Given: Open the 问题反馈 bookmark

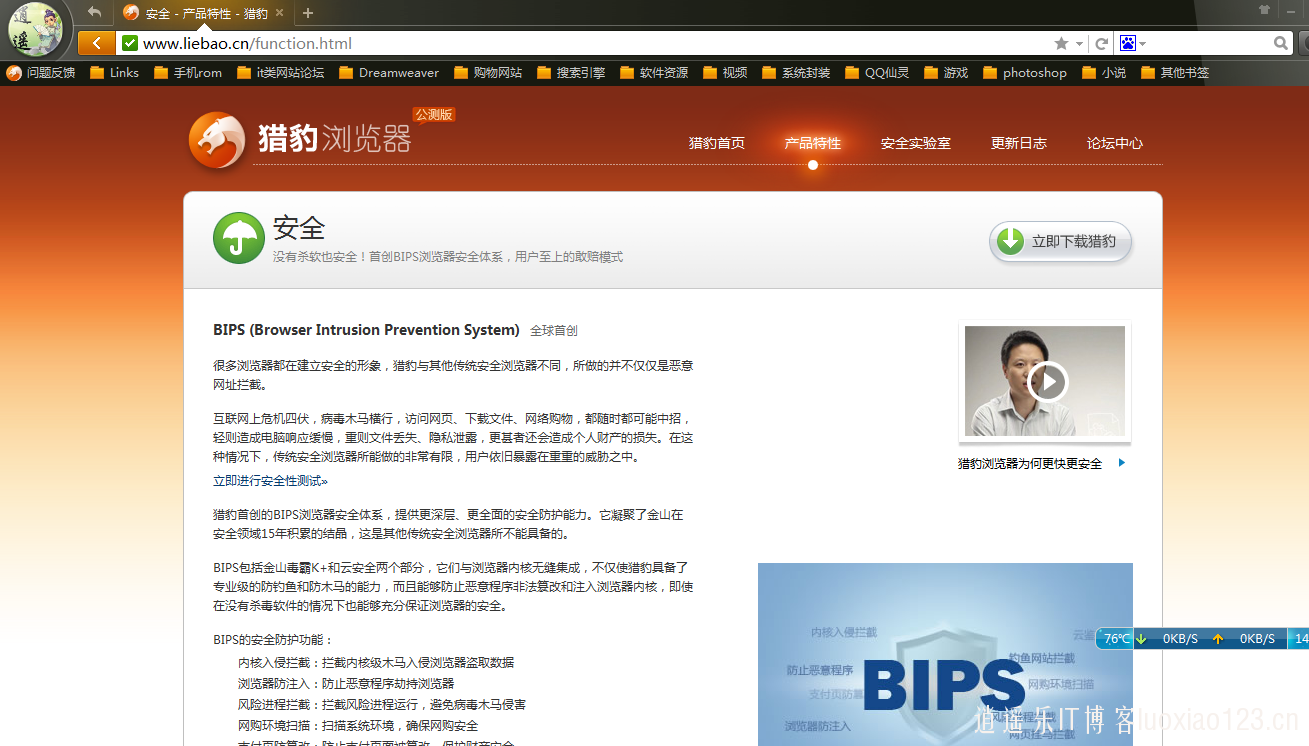Looking at the screenshot, I should tap(41, 72).
